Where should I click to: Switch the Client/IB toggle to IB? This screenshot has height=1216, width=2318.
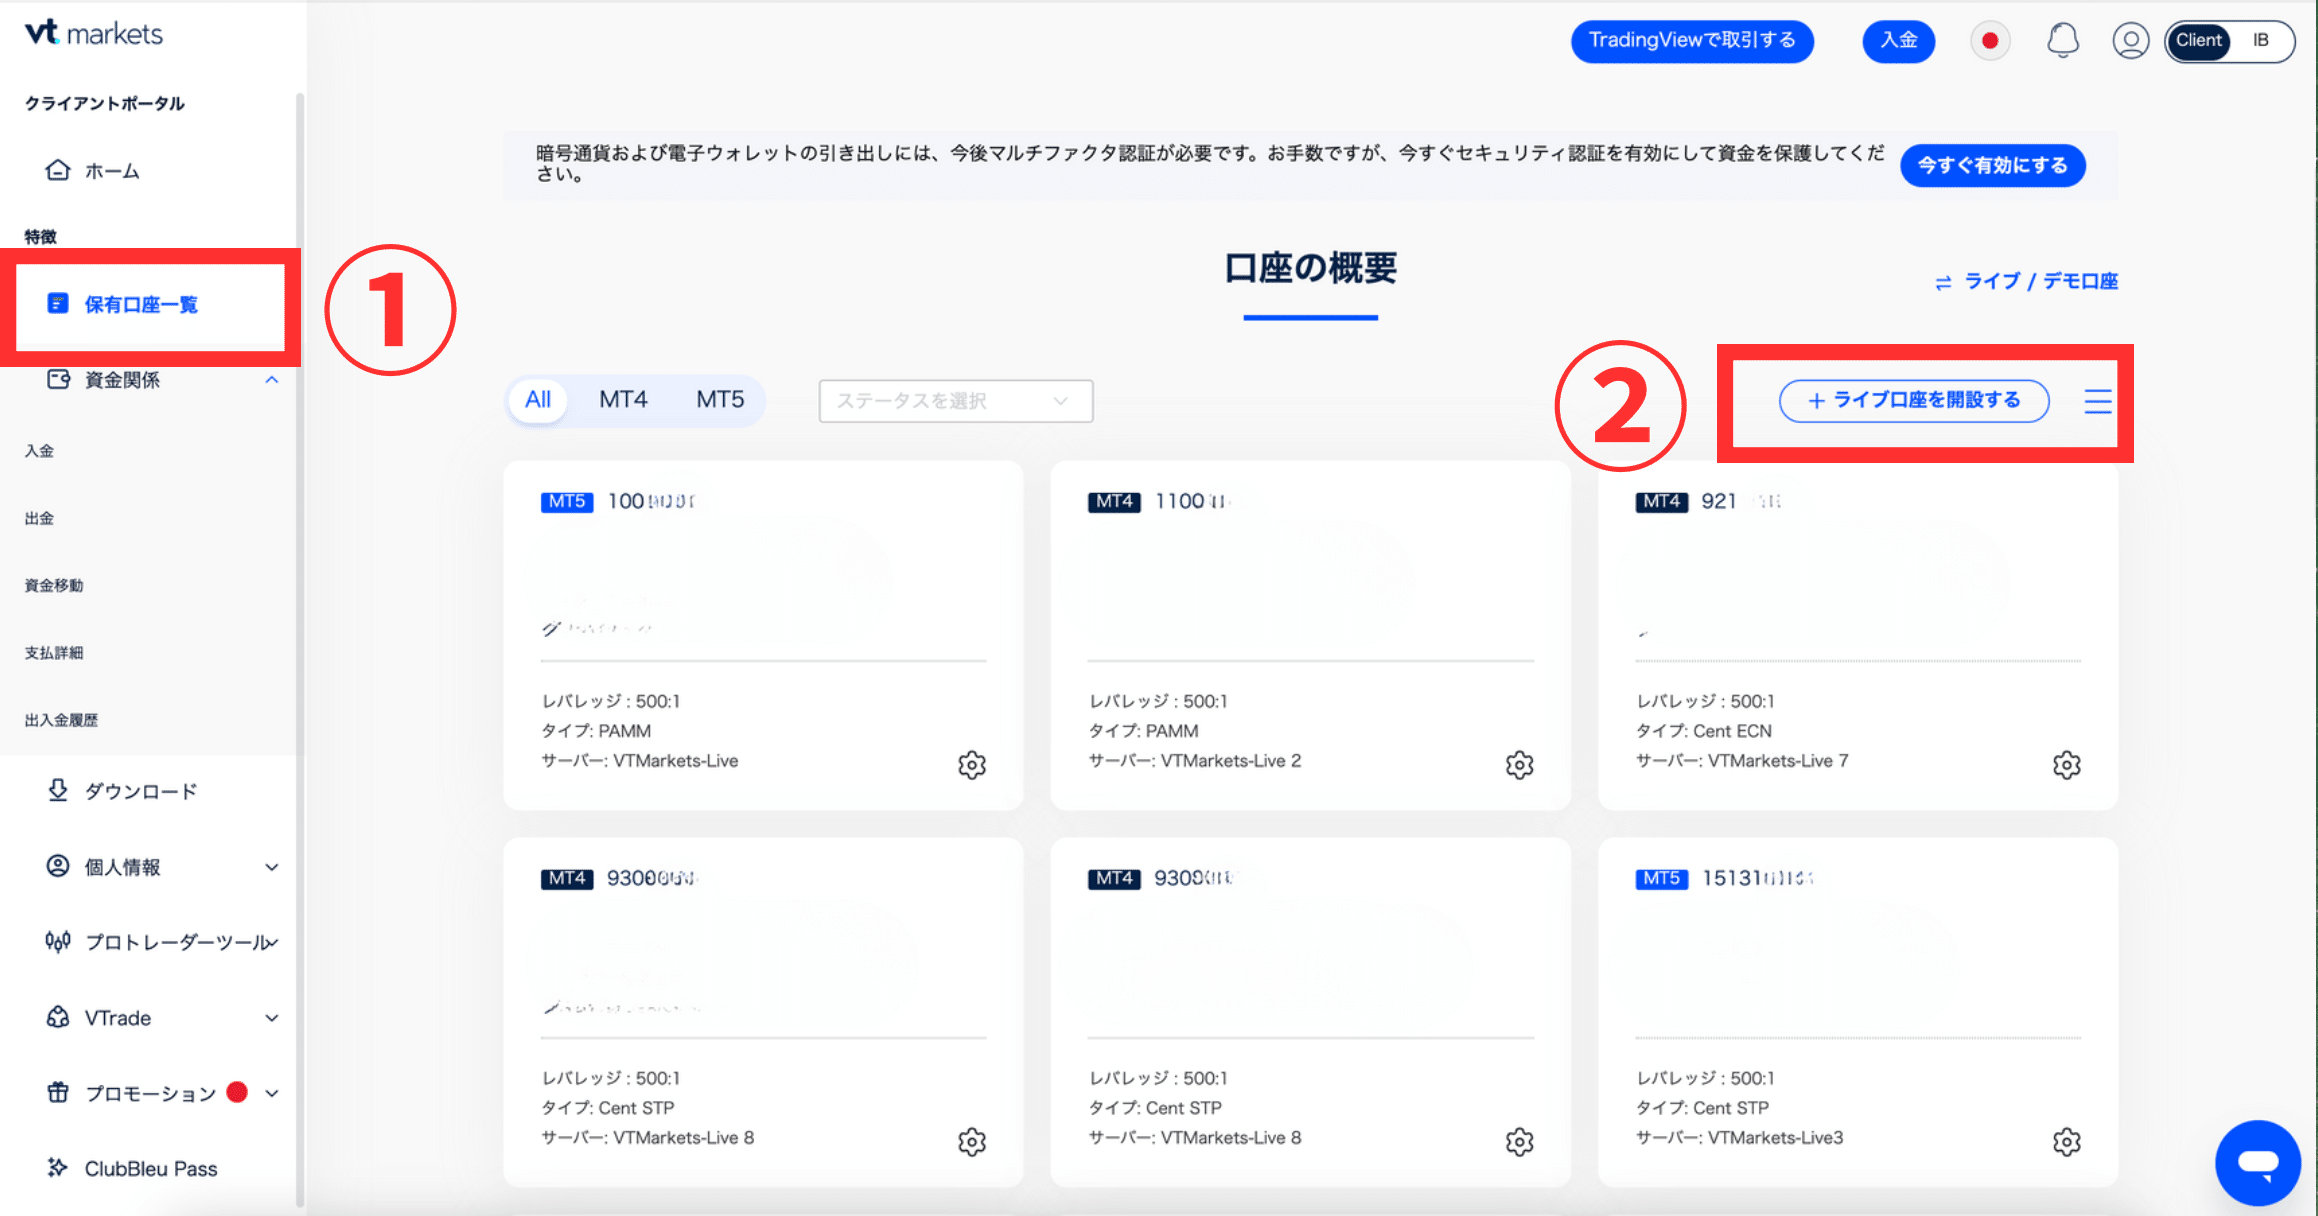point(2261,41)
